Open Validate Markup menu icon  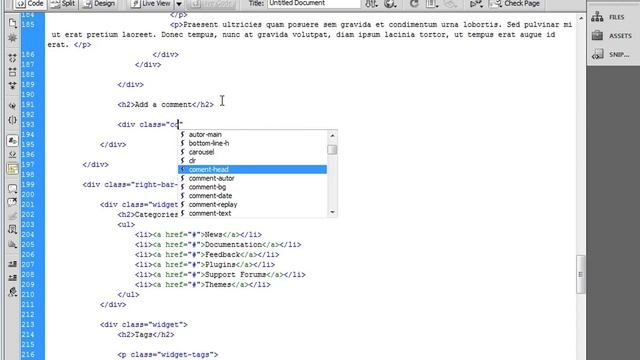(476, 4)
